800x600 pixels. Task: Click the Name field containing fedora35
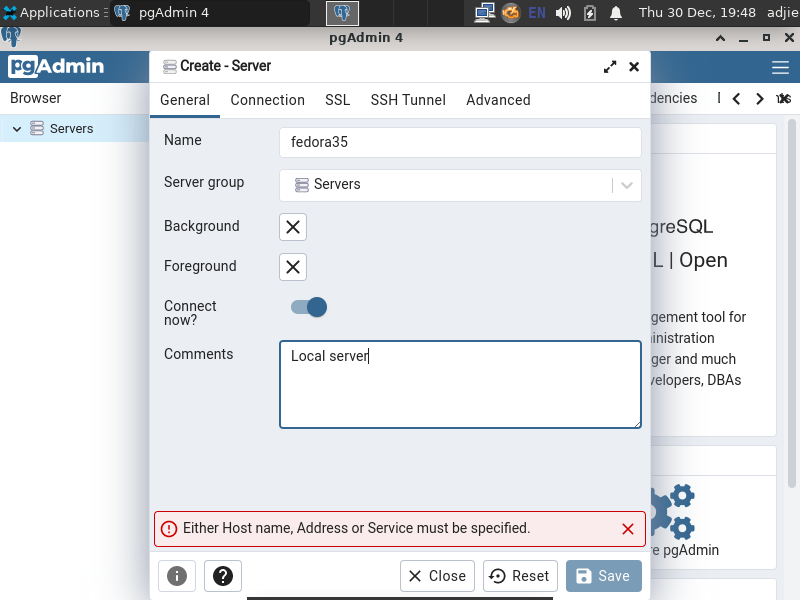(460, 142)
